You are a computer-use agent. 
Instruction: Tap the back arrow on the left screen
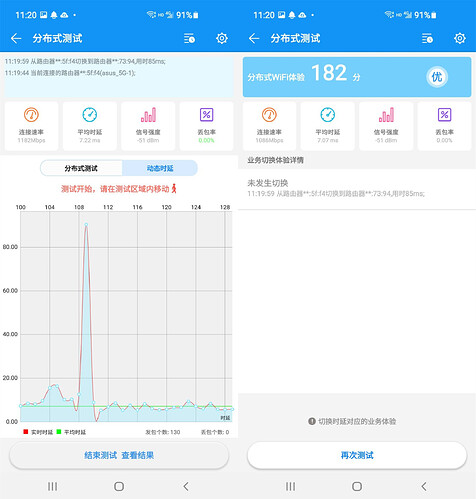[x=16, y=38]
